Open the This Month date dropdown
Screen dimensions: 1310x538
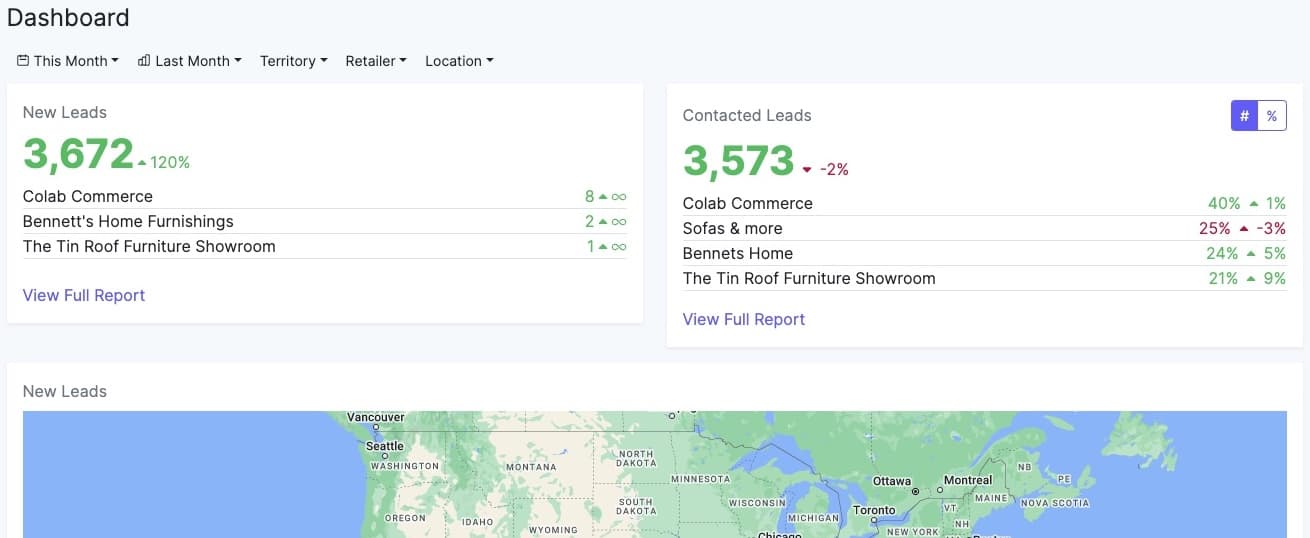(x=70, y=61)
